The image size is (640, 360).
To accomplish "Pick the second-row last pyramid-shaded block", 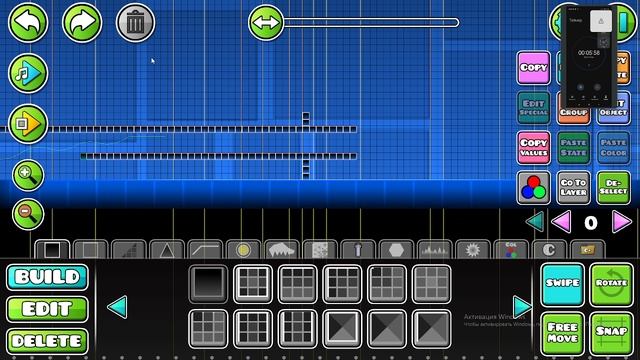I will 432,329.
